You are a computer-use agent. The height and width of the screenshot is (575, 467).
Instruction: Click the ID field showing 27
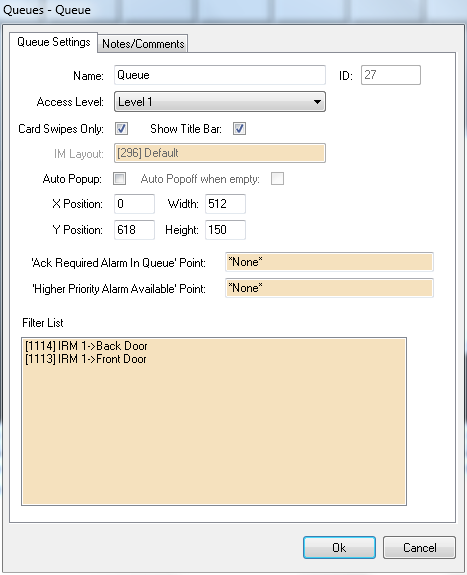(x=391, y=75)
